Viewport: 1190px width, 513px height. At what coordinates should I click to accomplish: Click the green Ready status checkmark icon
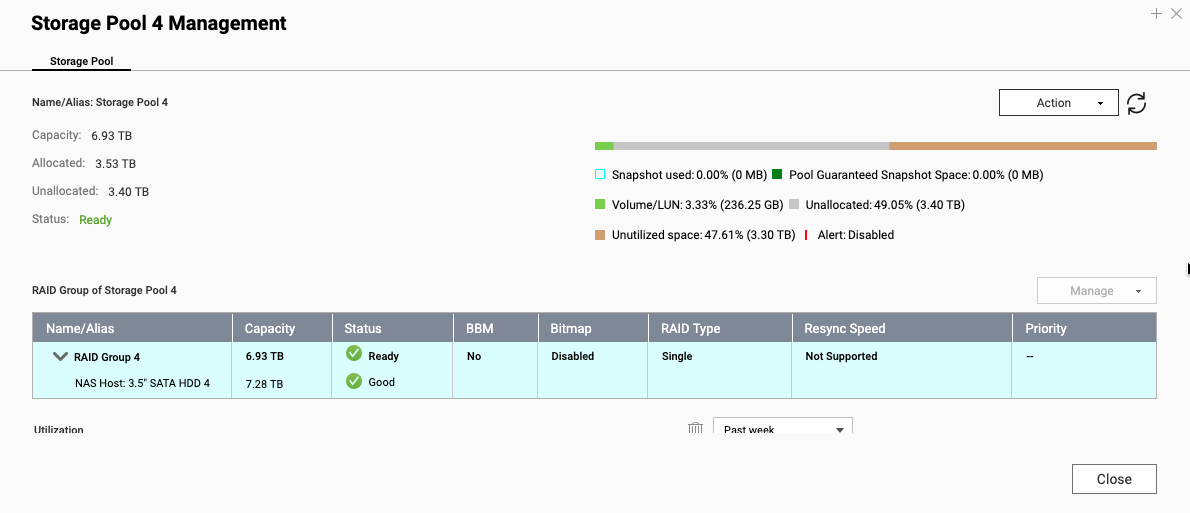(x=354, y=354)
